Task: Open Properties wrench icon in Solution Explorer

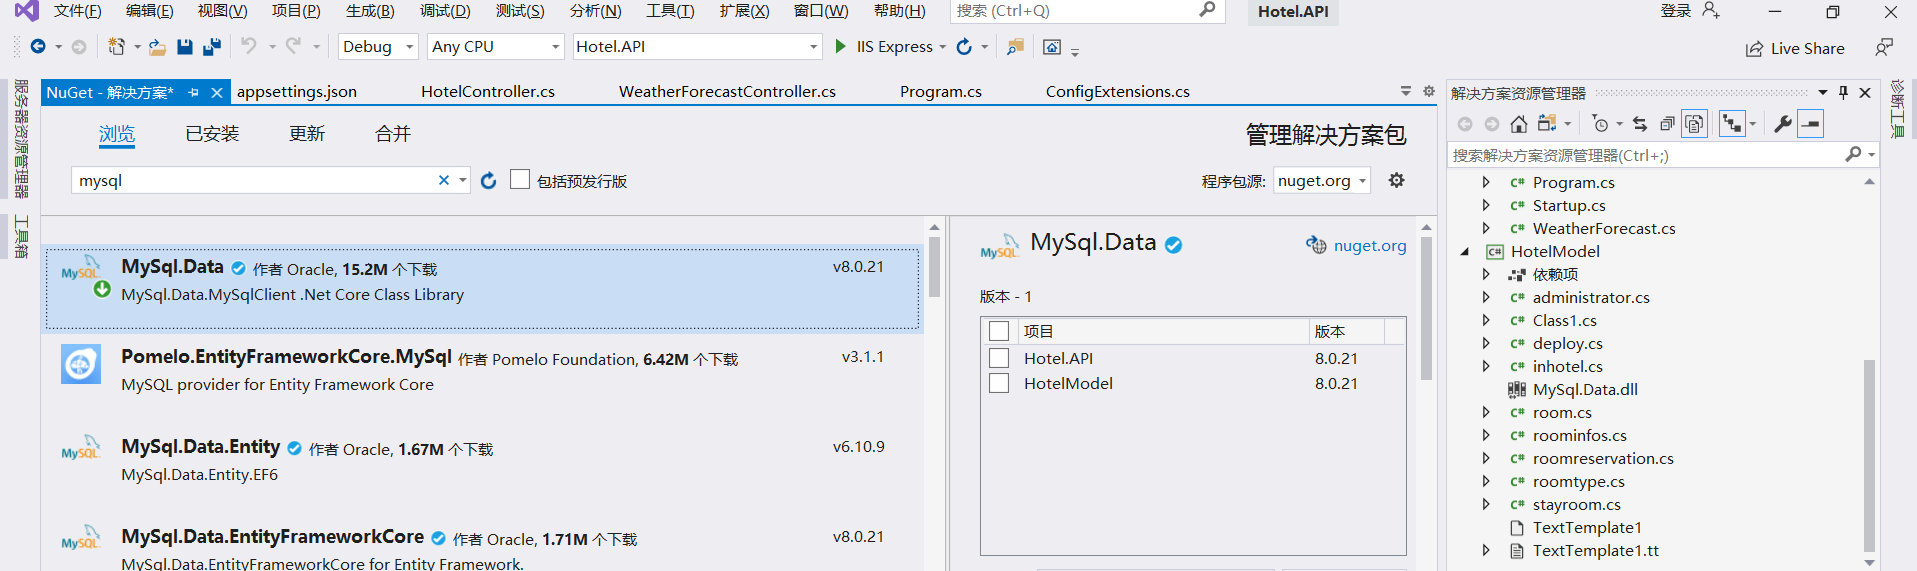Action: point(1782,124)
